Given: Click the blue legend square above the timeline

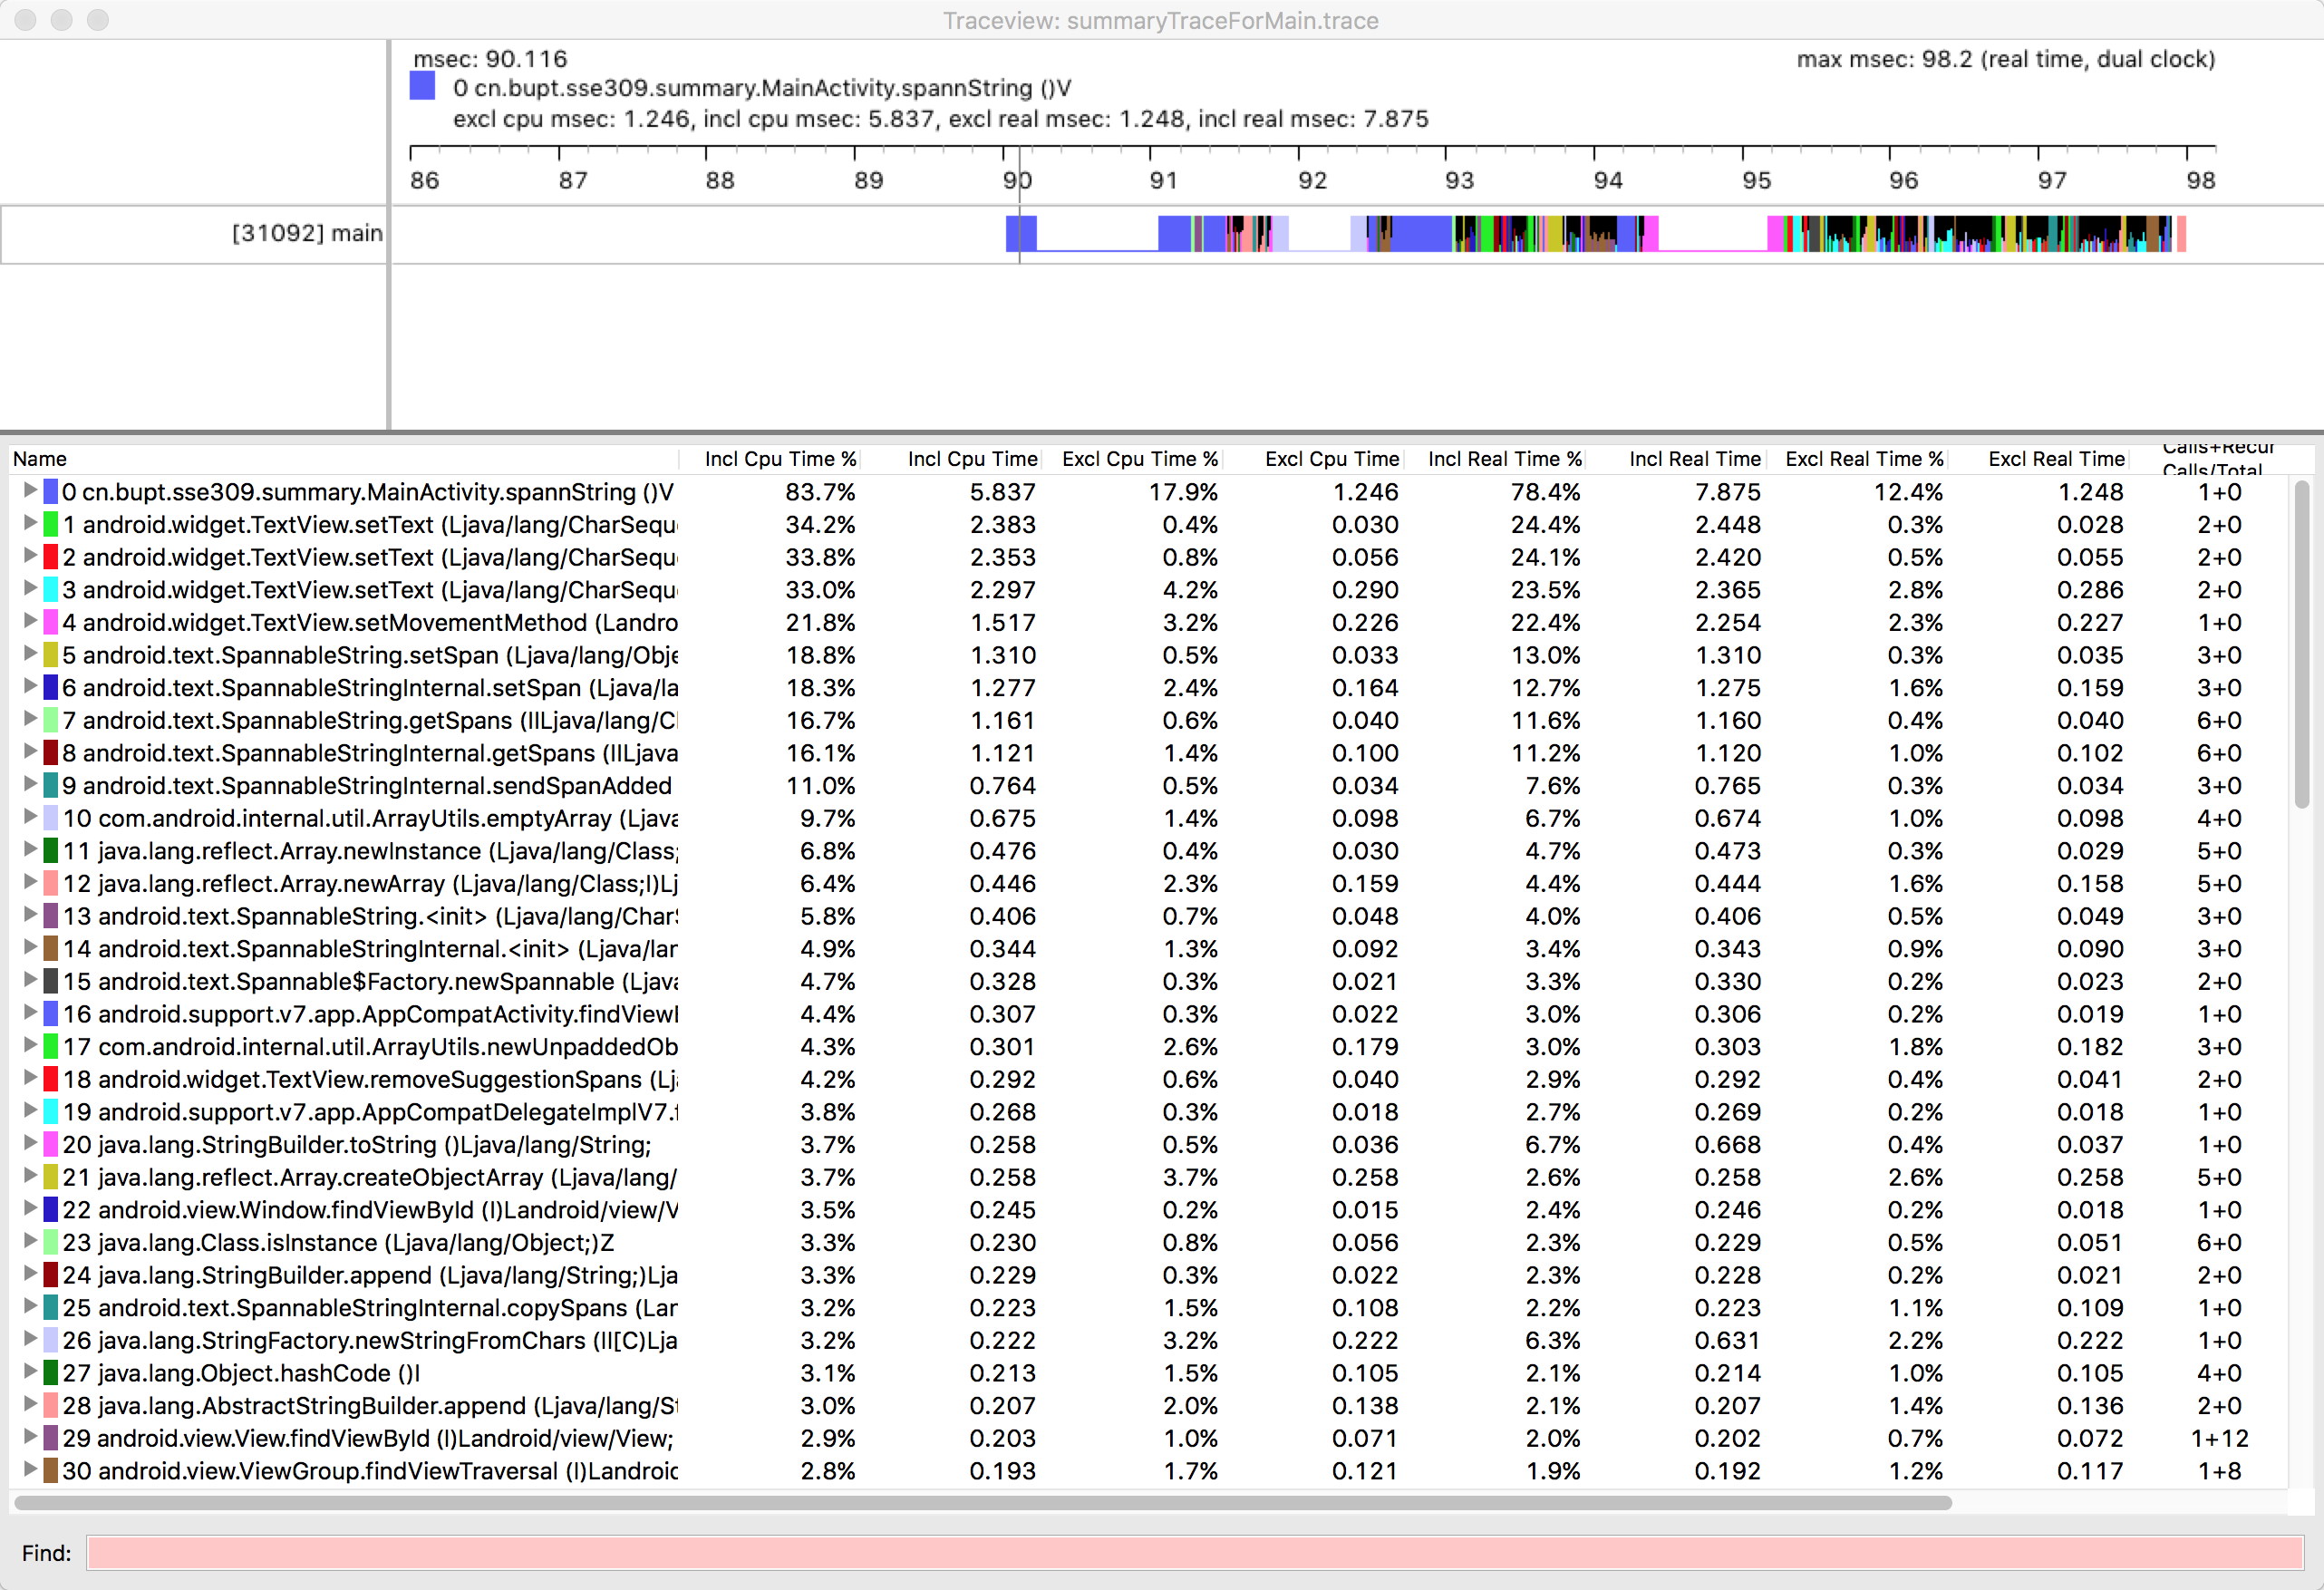Looking at the screenshot, I should [x=422, y=87].
